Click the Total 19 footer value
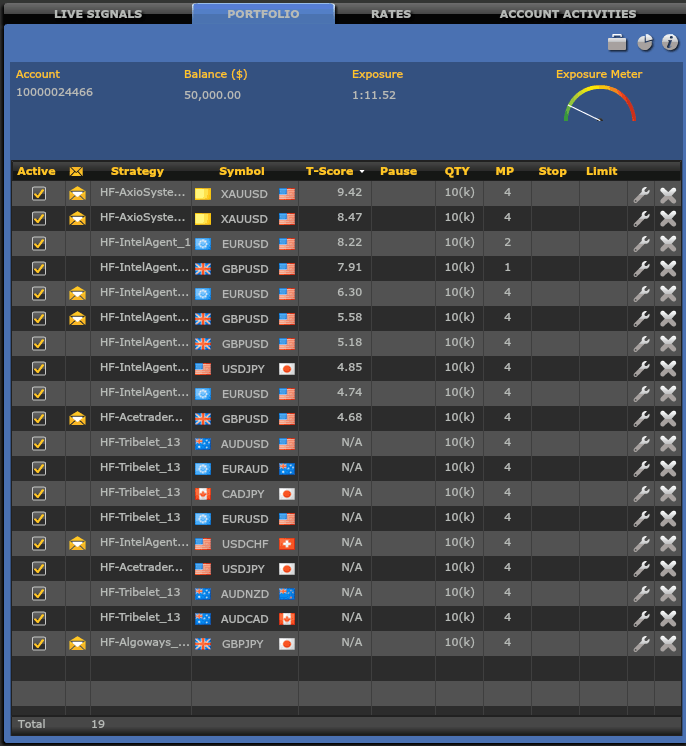Screen dimensions: 686x746 pos(98,724)
